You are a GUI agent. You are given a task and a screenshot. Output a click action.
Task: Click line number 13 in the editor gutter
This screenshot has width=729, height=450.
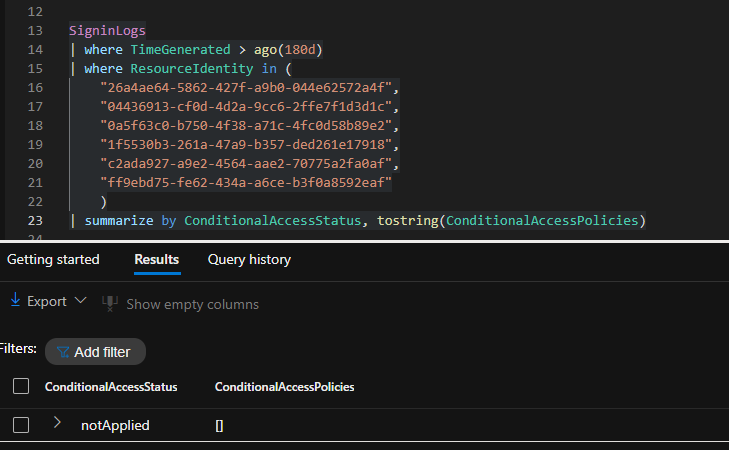click(x=36, y=31)
